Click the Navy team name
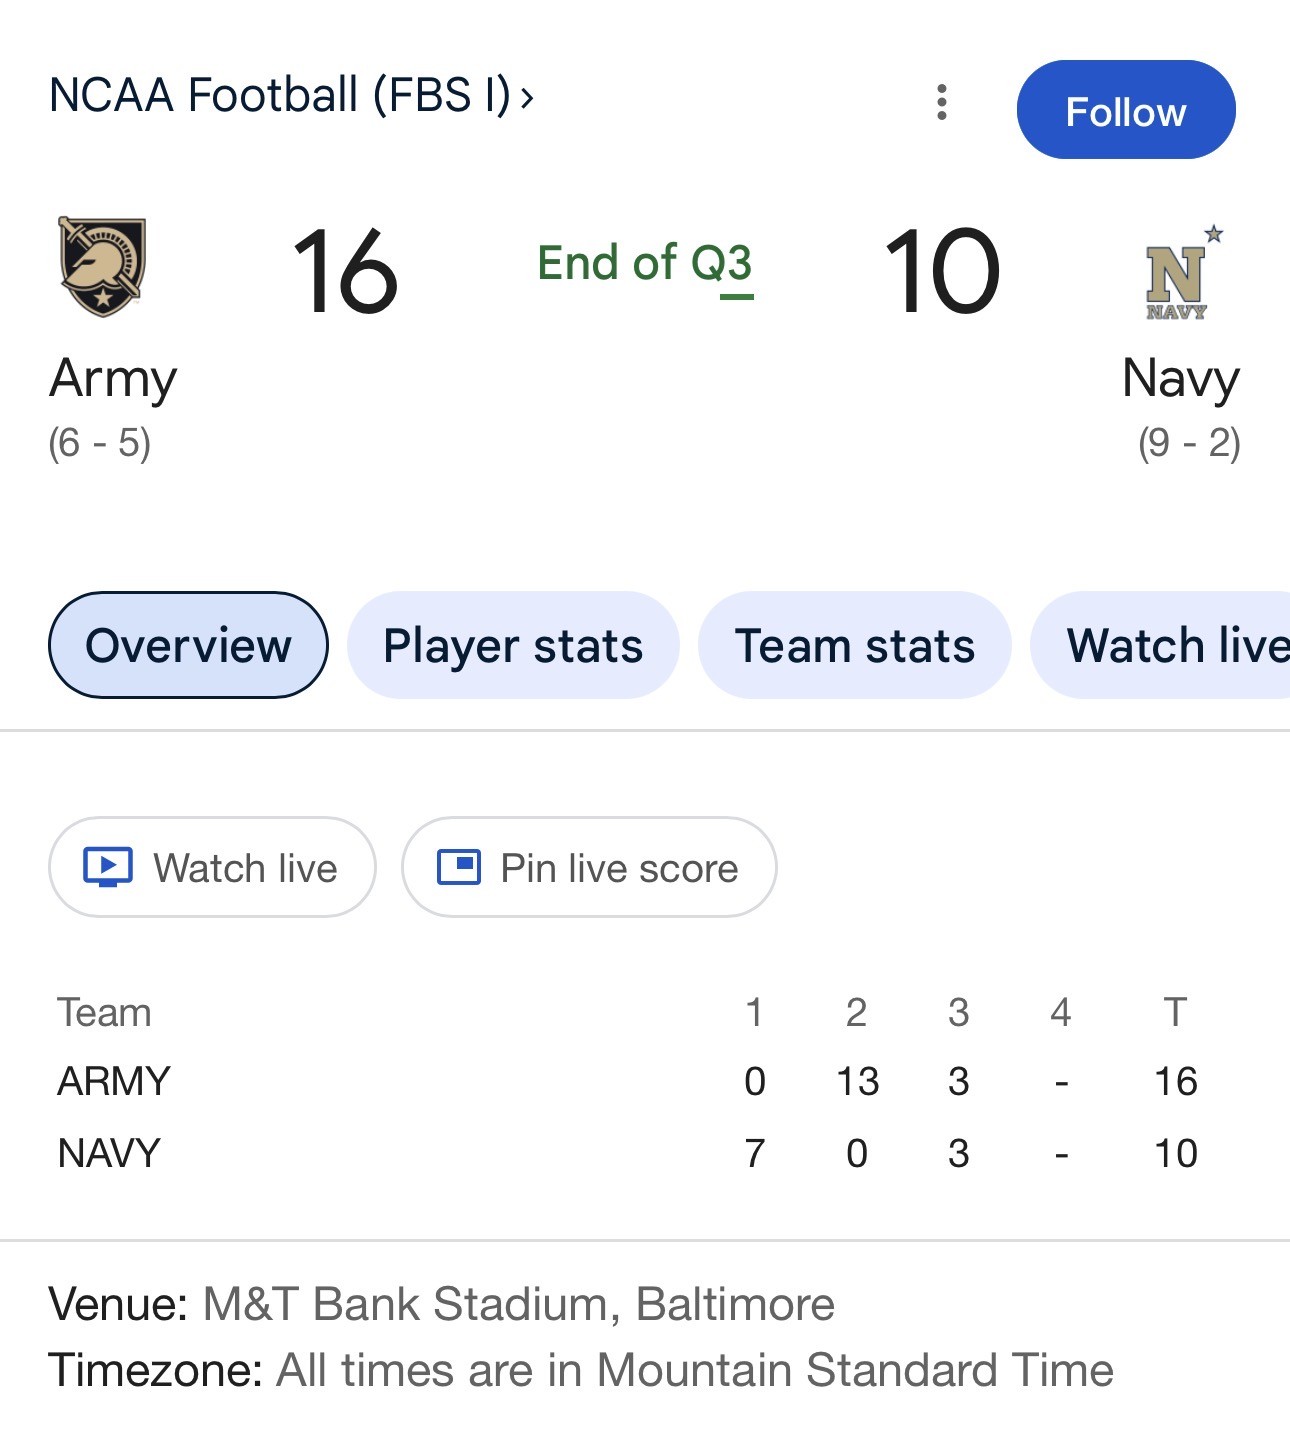The height and width of the screenshot is (1452, 1290). [x=1180, y=379]
